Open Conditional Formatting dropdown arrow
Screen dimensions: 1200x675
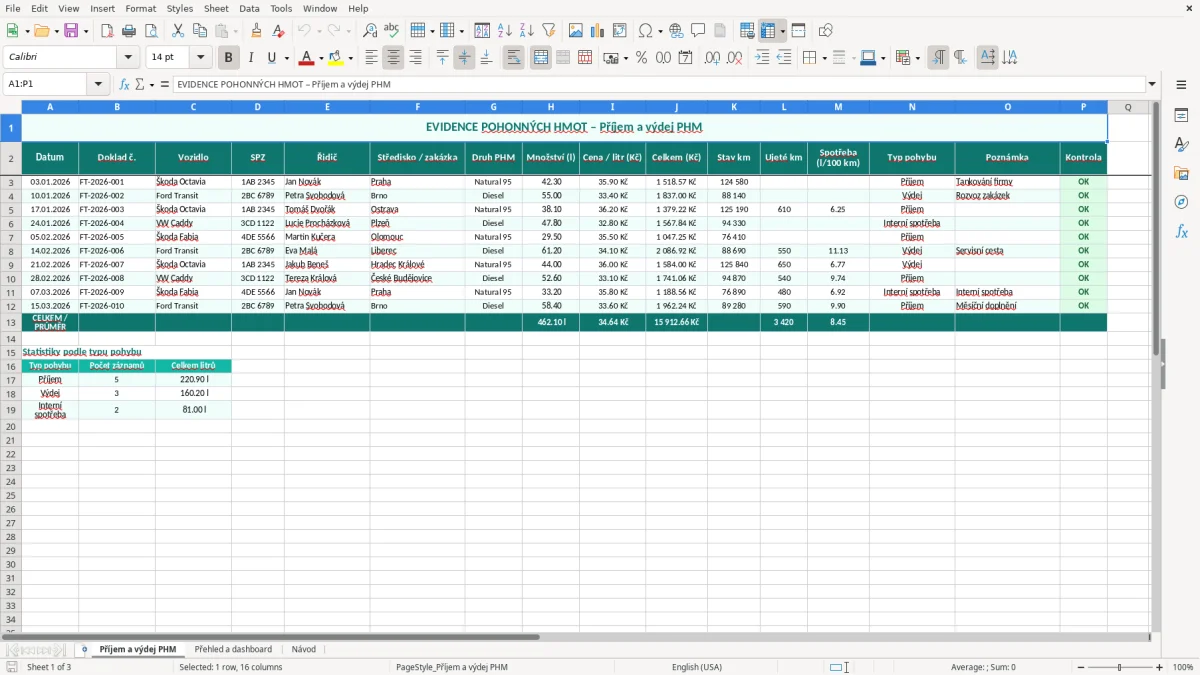917,58
